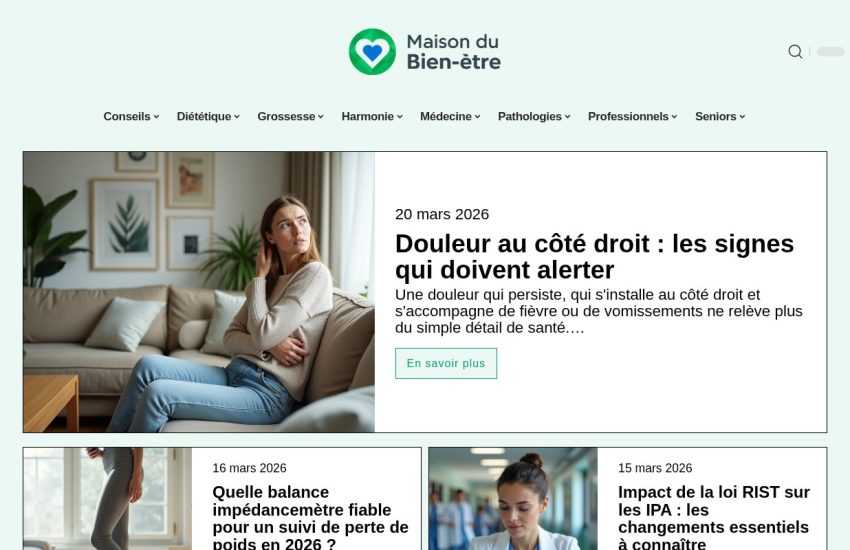Select the Professionnels menu item
The width and height of the screenshot is (850, 550).
tap(633, 117)
